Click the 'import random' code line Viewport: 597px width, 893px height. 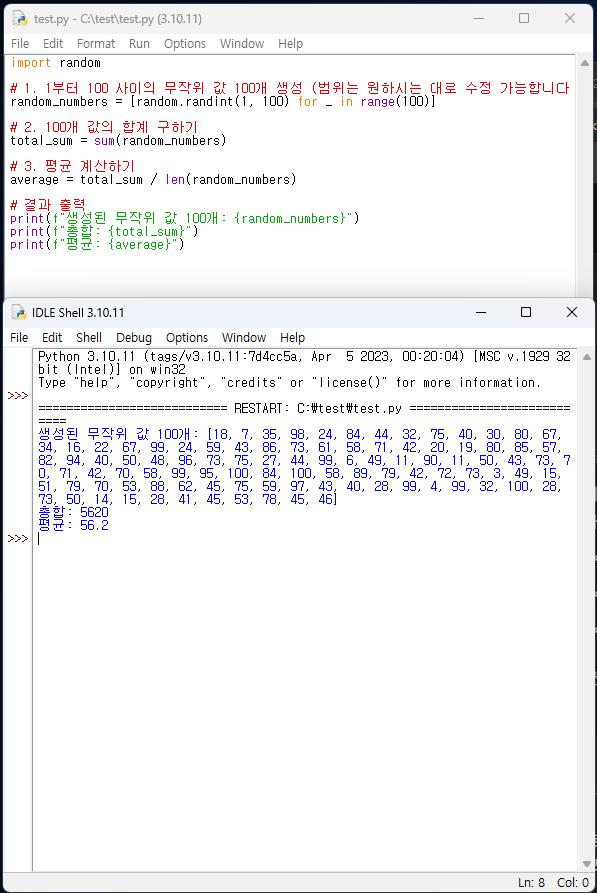click(x=56, y=63)
